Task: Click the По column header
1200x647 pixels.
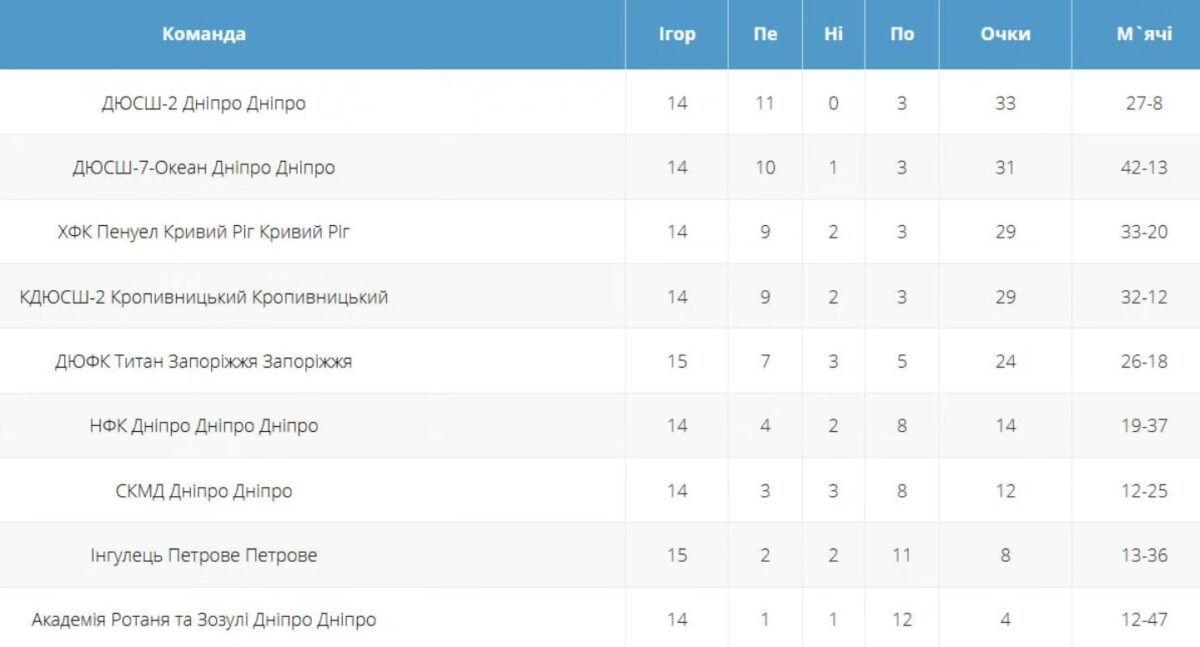Action: point(902,34)
